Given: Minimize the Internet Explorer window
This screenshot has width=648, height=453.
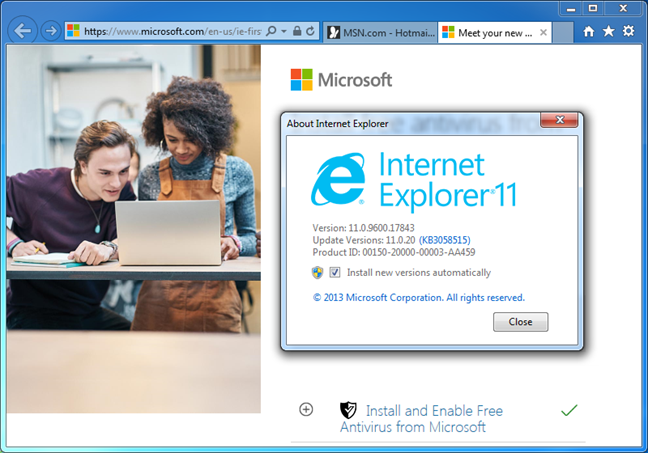Looking at the screenshot, I should [x=571, y=8].
